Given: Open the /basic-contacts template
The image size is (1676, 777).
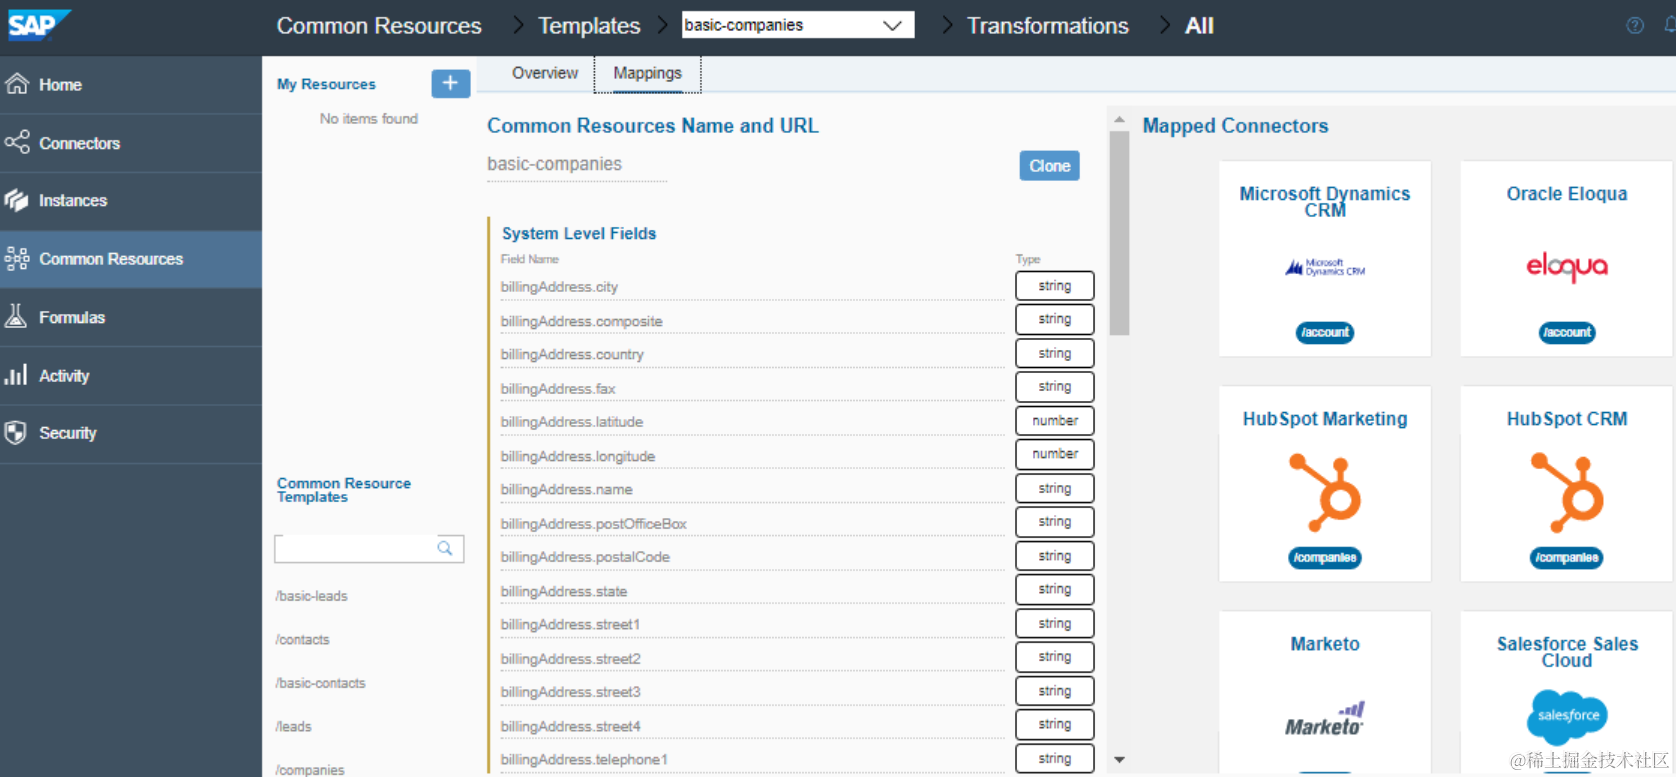Looking at the screenshot, I should (x=321, y=683).
